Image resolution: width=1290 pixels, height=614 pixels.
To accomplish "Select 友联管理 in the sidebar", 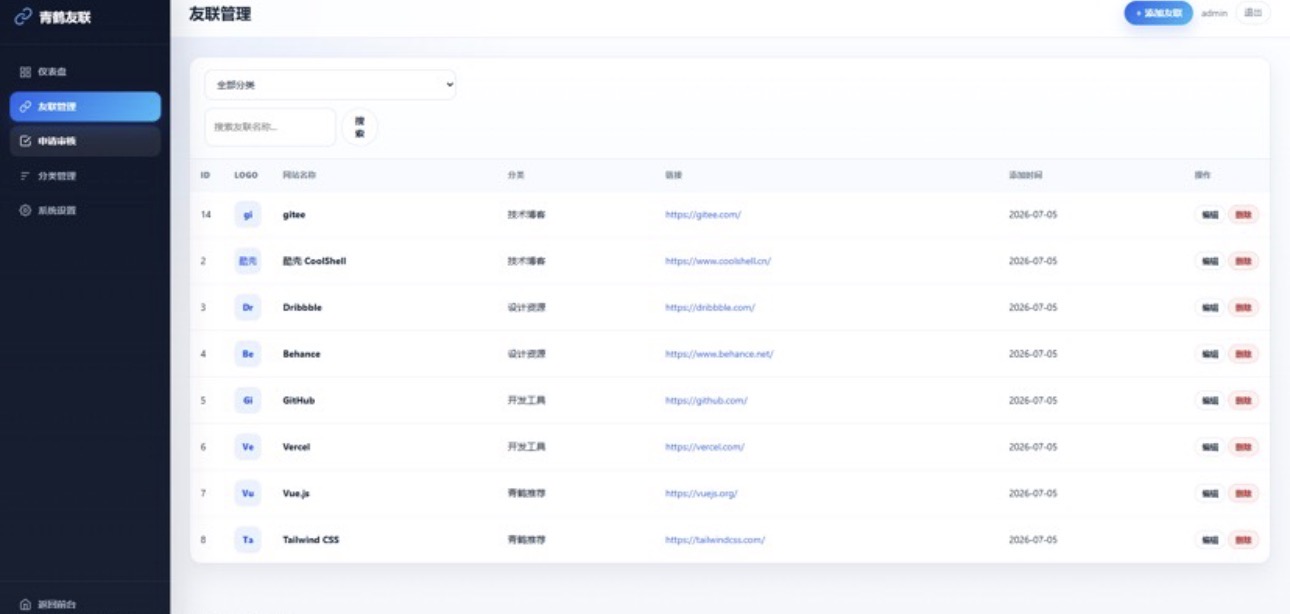I will click(x=85, y=107).
